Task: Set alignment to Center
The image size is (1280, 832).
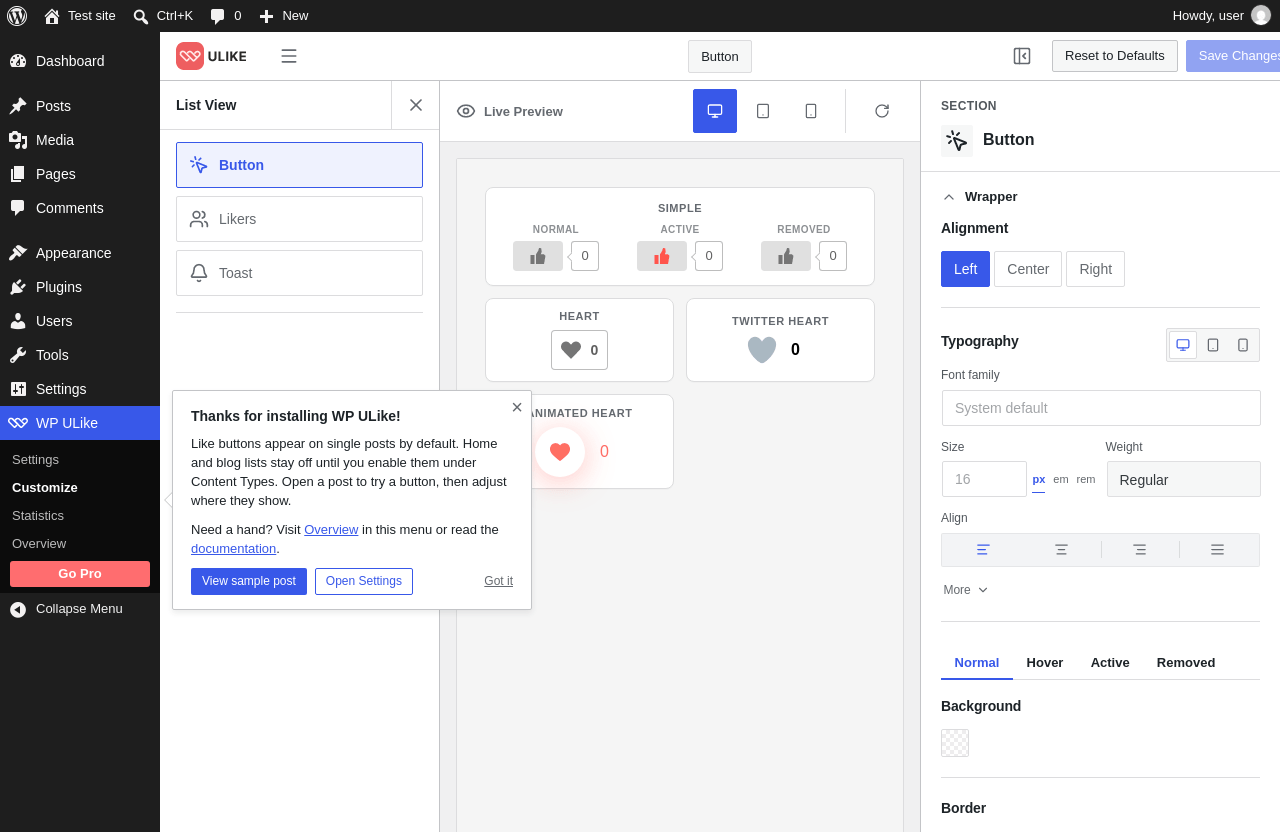Action: tap(1028, 269)
